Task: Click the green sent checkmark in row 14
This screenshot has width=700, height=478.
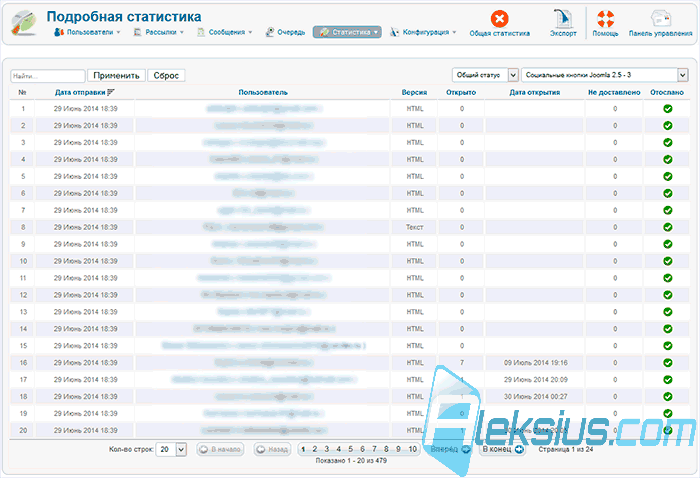Action: (667, 329)
